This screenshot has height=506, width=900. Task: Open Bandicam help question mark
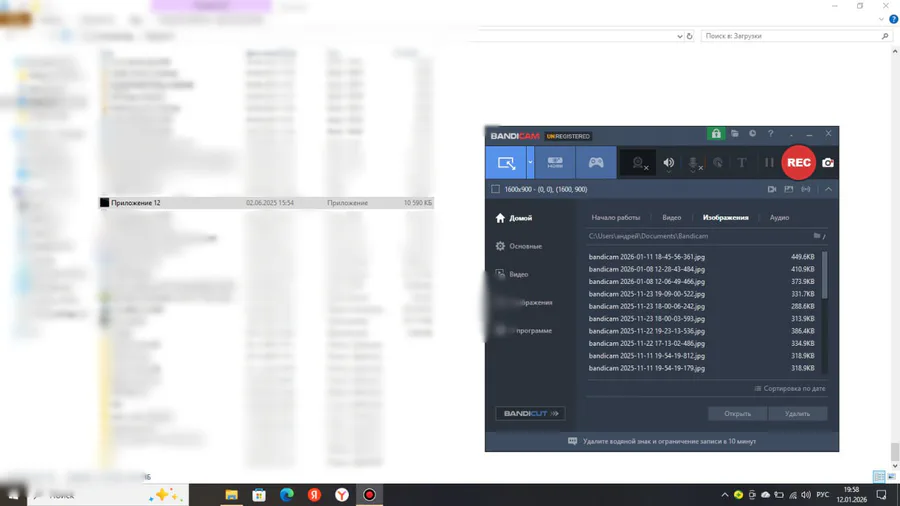(x=771, y=134)
